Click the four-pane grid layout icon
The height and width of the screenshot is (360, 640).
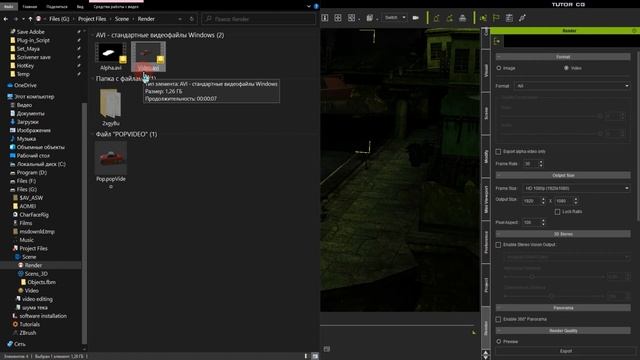click(338, 18)
